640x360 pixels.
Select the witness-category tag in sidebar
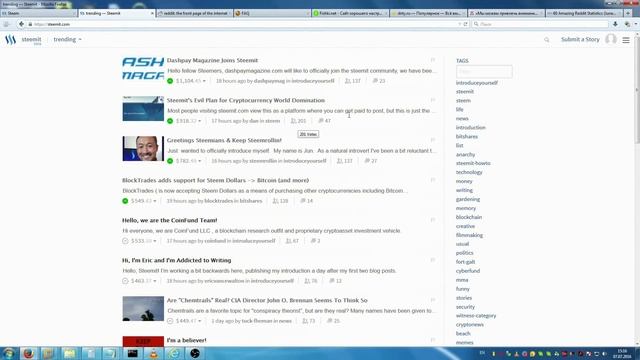pyautogui.click(x=476, y=316)
